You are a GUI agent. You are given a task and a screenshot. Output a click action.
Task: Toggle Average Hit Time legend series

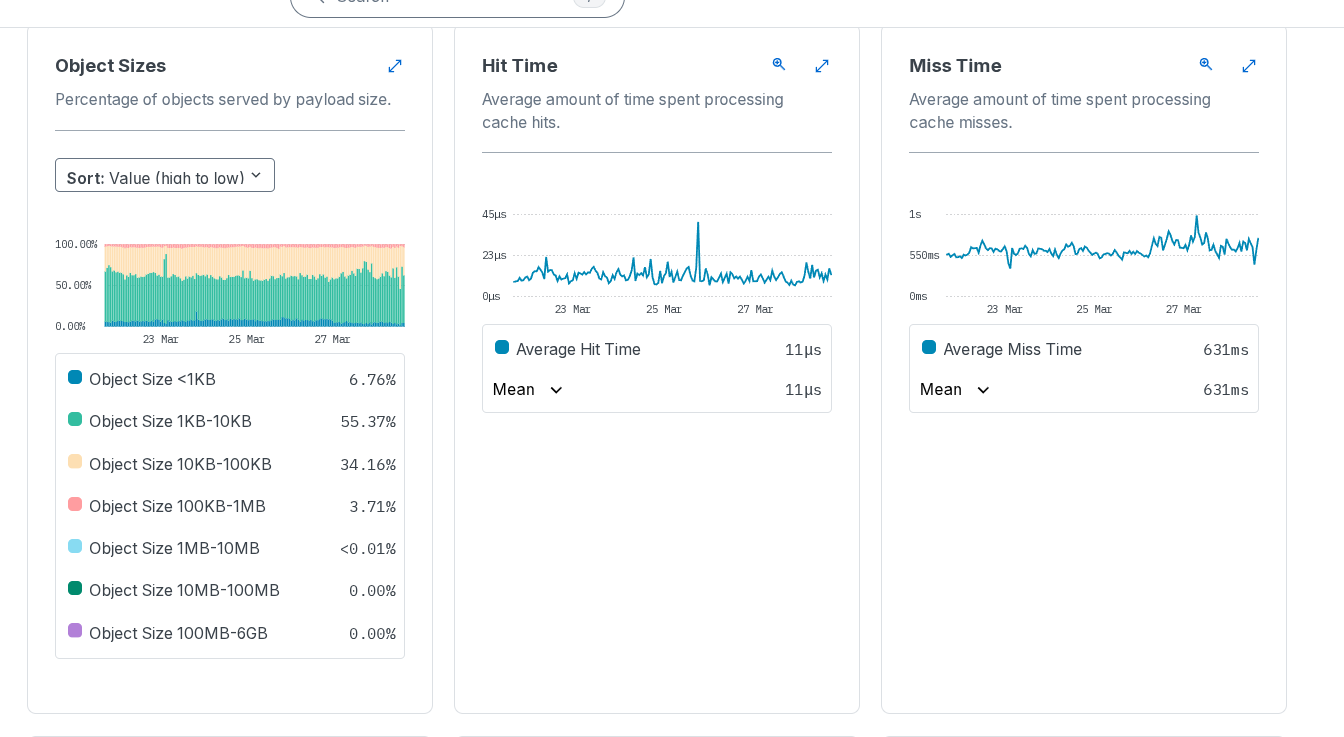click(x=578, y=349)
